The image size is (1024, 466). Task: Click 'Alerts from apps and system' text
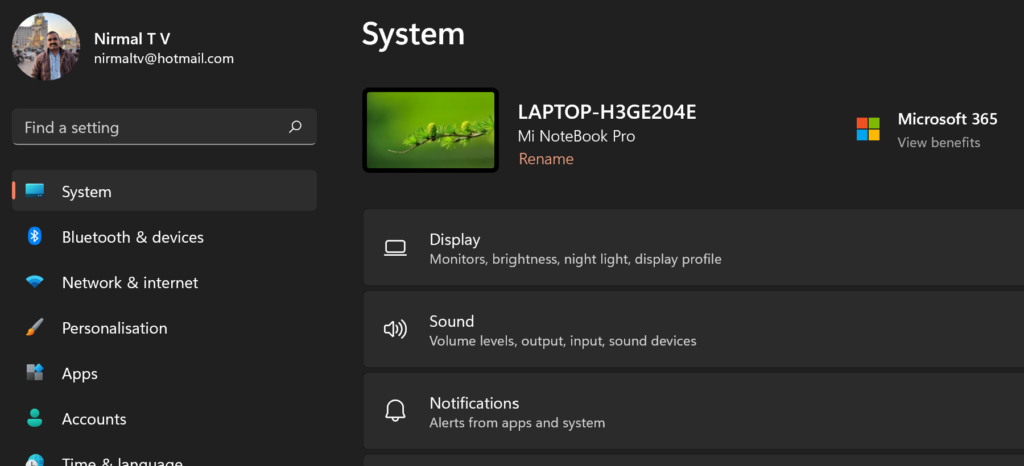pyautogui.click(x=517, y=422)
